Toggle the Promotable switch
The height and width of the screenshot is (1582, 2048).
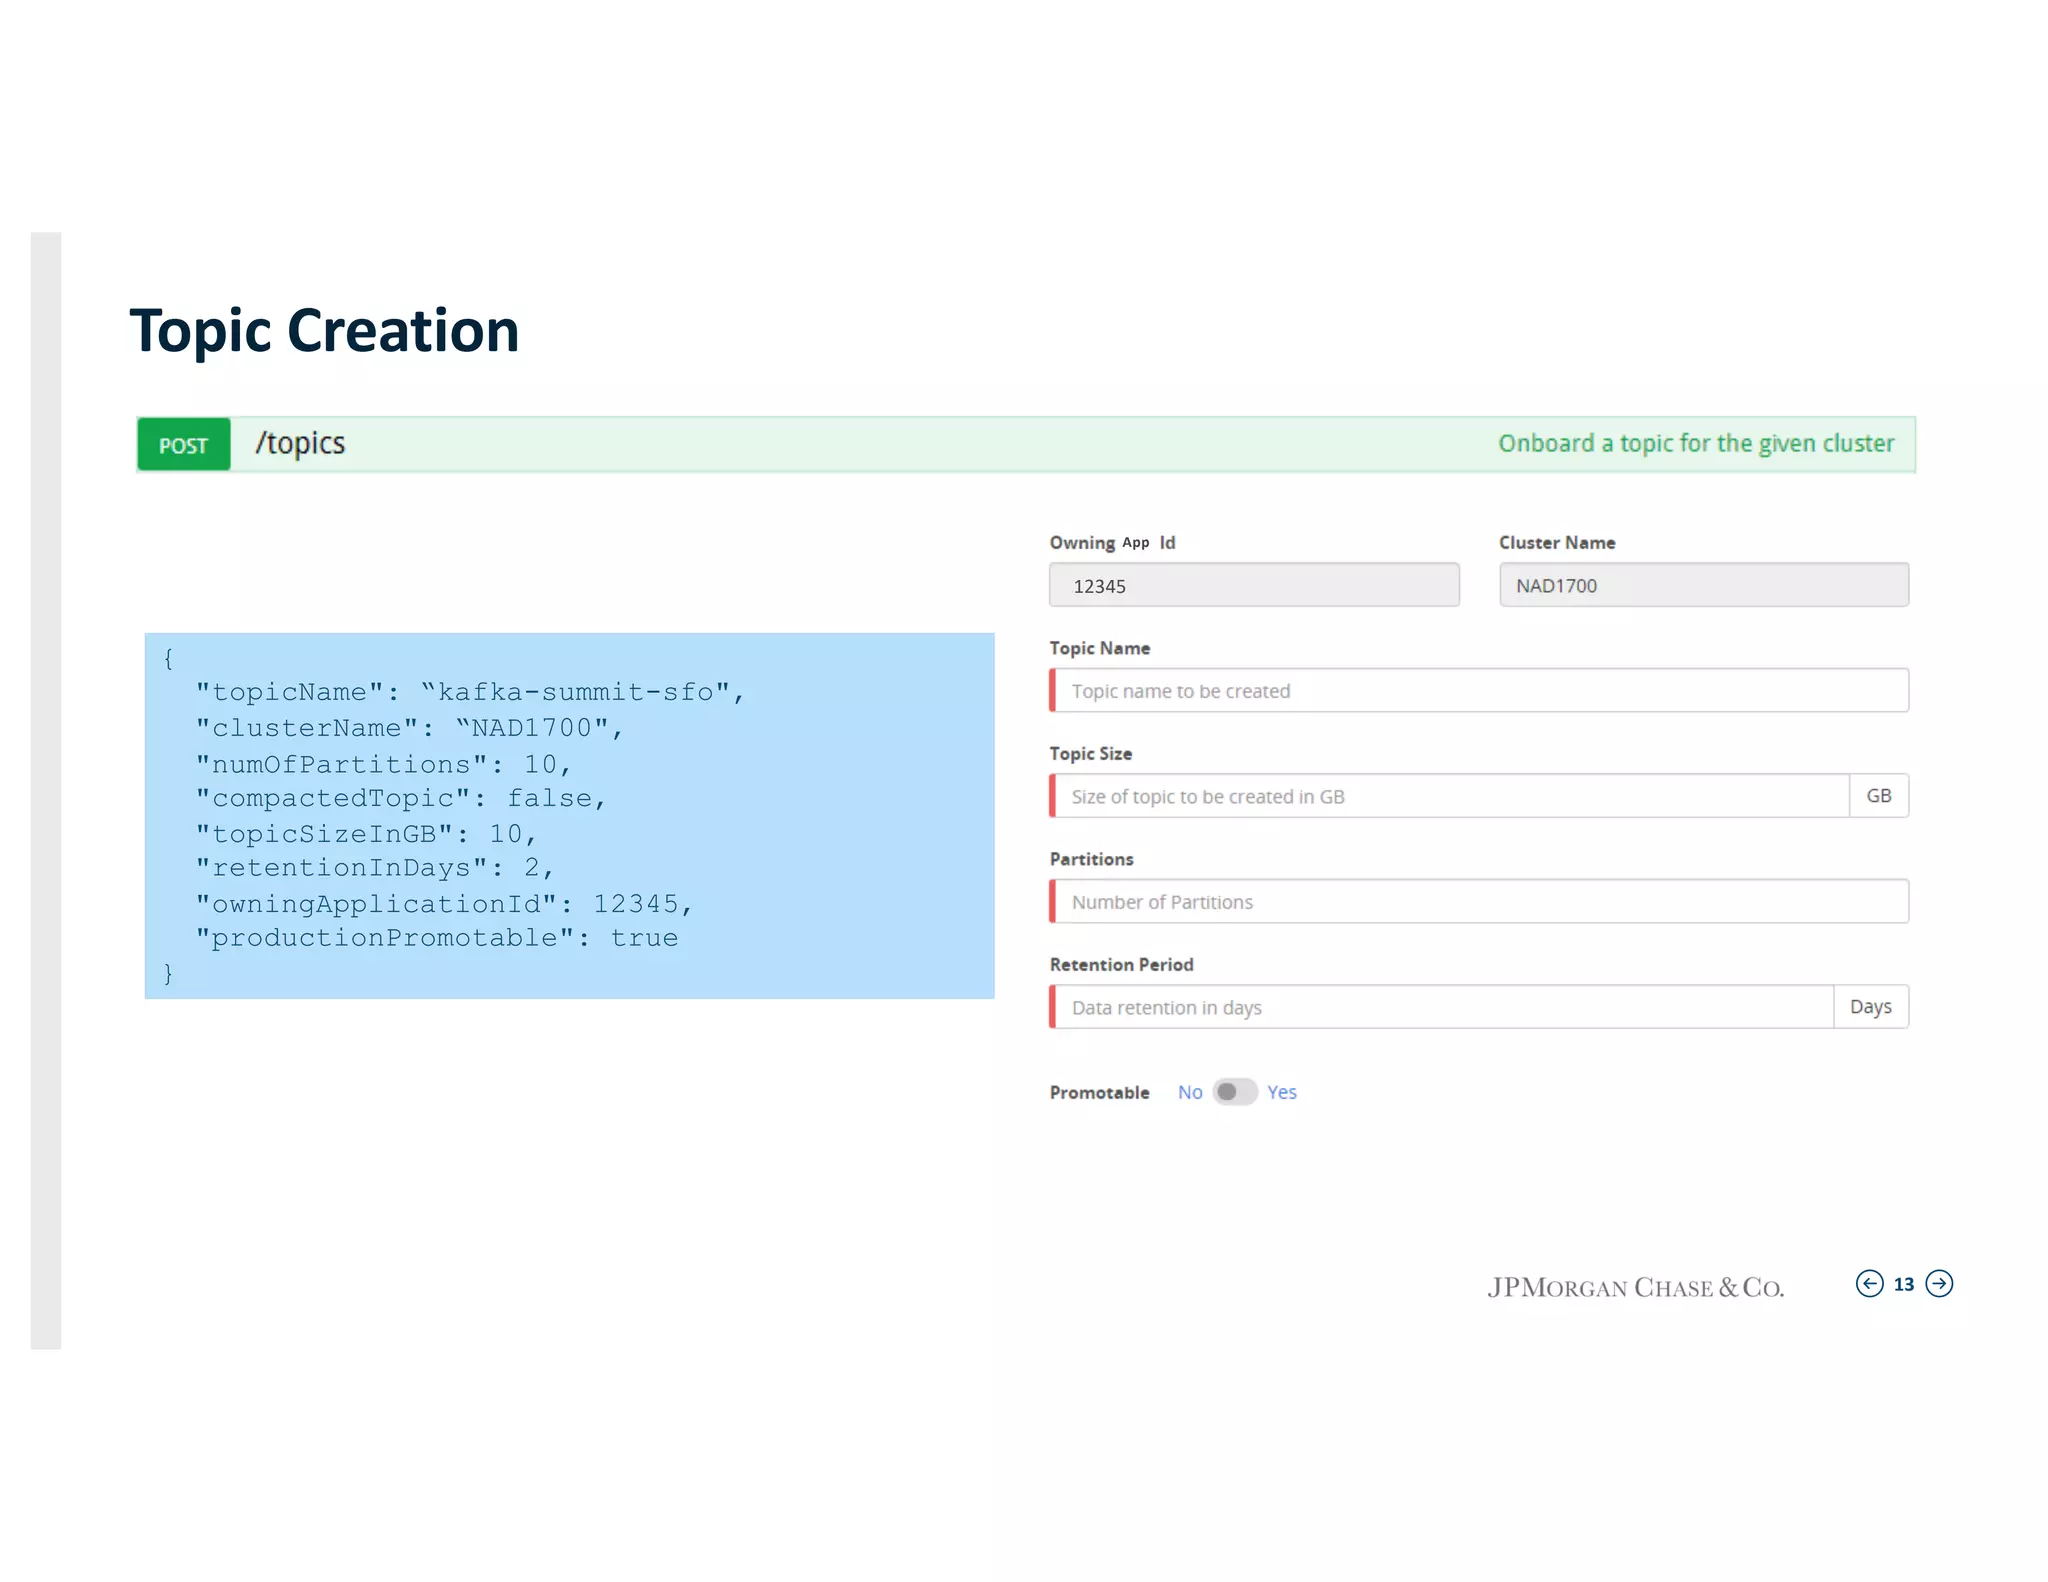coord(1234,1091)
